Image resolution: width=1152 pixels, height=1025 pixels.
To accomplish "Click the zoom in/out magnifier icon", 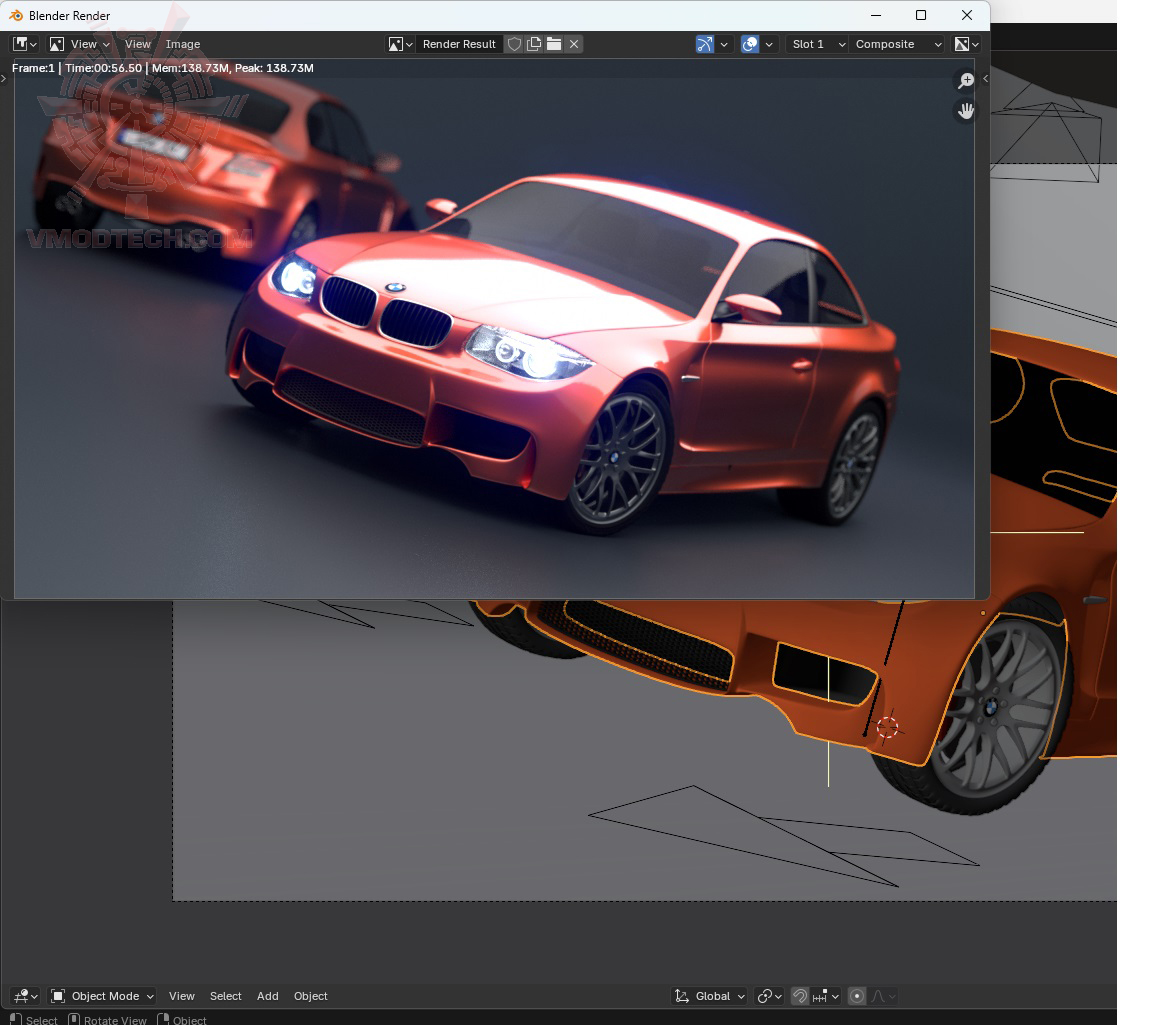I will pos(965,81).
